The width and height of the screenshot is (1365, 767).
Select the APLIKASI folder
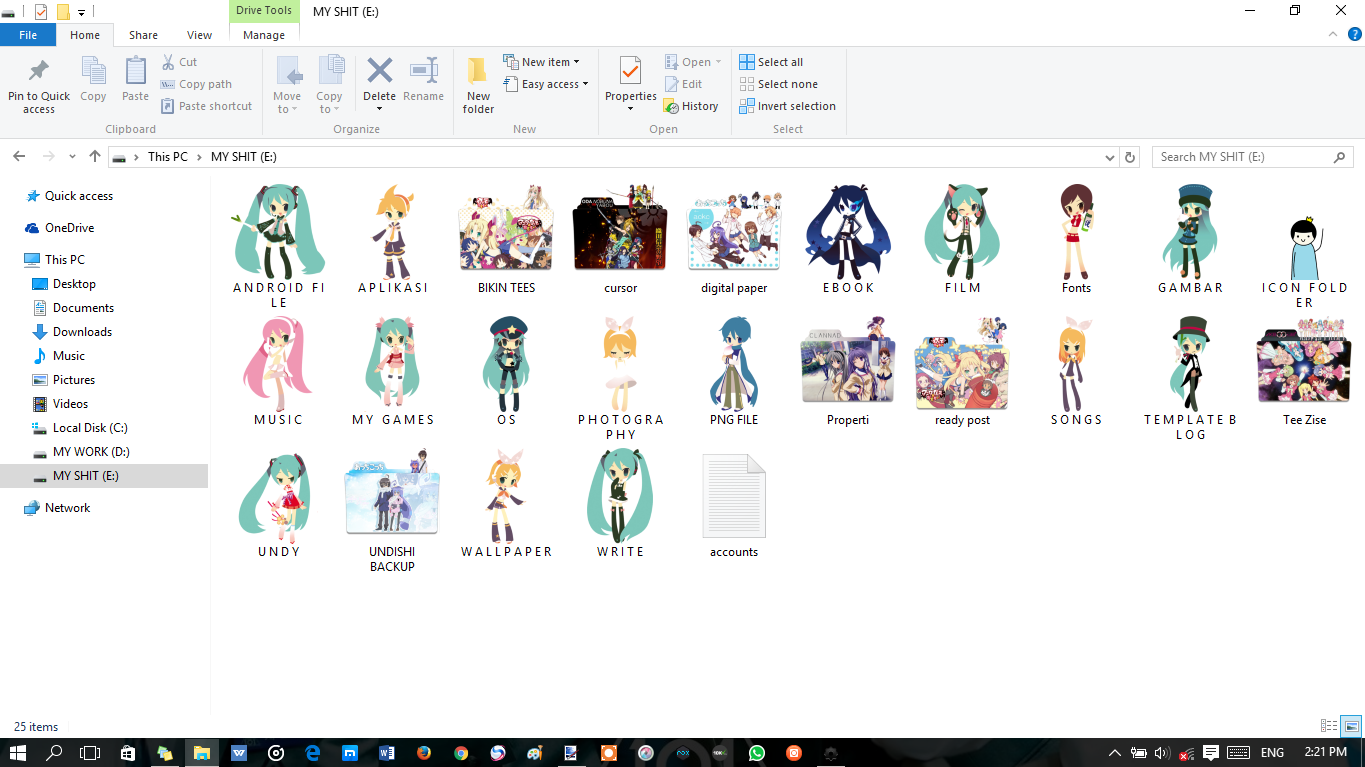(393, 240)
